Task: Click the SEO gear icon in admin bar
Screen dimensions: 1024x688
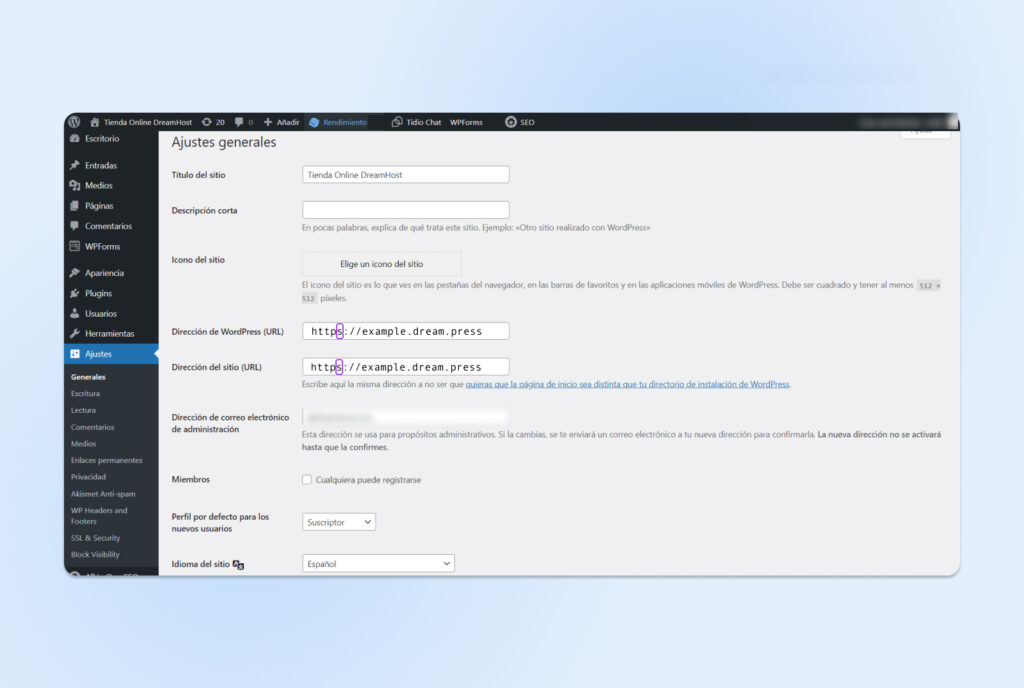Action: click(511, 122)
